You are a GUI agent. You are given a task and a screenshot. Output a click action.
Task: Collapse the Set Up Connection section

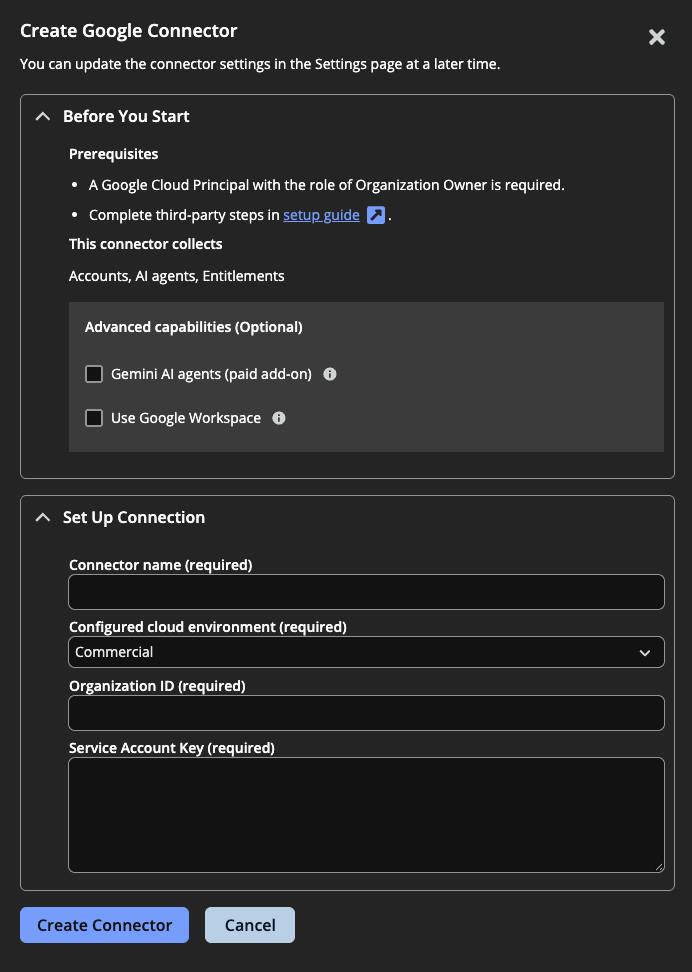[x=43, y=517]
